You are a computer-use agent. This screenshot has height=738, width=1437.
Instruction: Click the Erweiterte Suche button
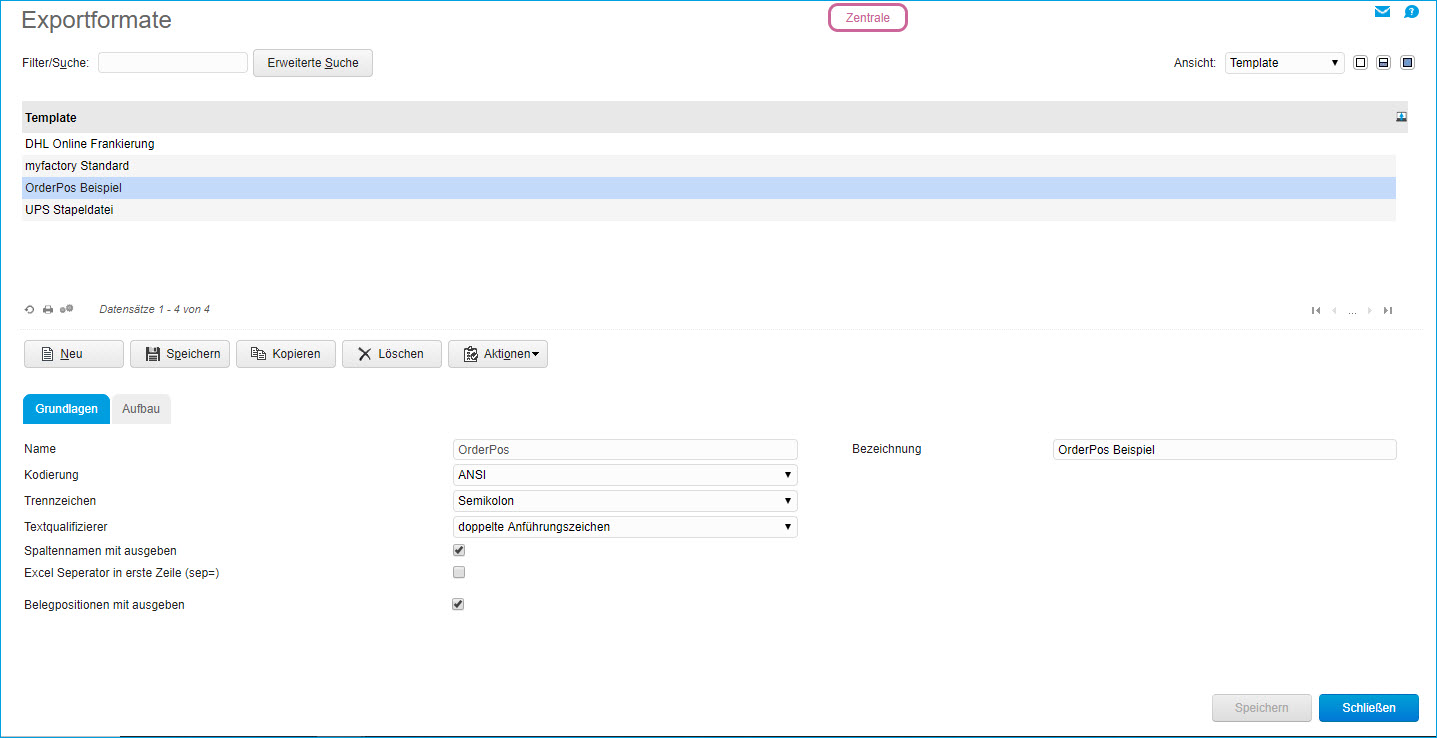click(x=312, y=62)
